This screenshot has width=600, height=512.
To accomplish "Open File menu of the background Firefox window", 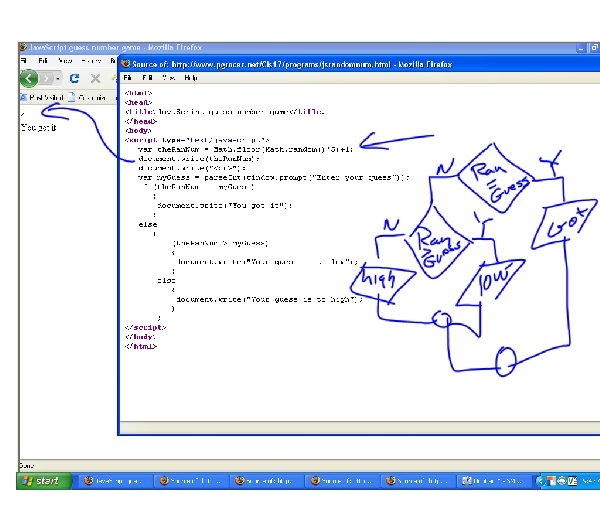I will pyautogui.click(x=24, y=60).
